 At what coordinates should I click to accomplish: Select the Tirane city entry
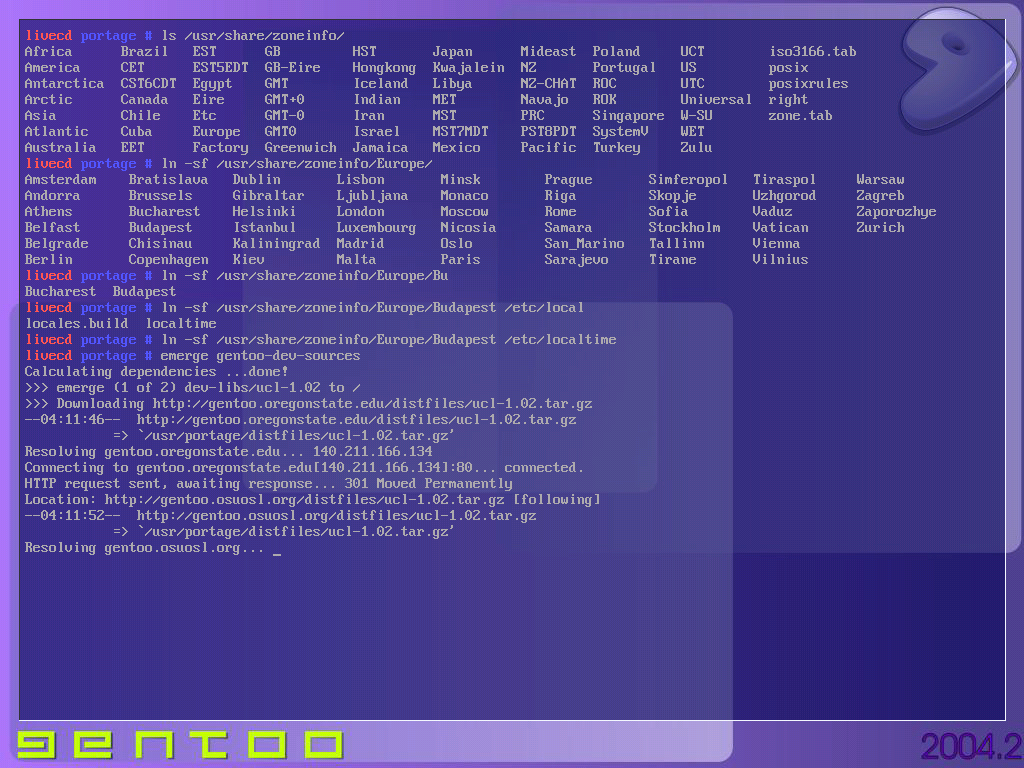tap(673, 259)
